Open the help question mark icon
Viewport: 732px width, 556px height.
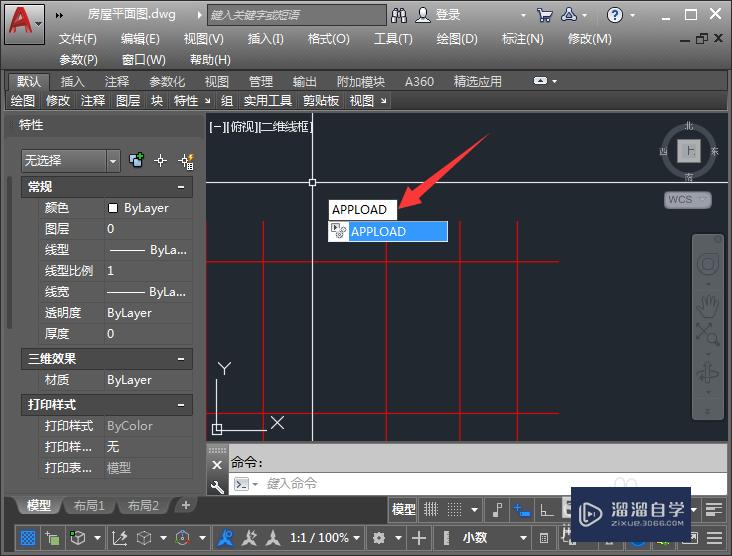[x=614, y=15]
